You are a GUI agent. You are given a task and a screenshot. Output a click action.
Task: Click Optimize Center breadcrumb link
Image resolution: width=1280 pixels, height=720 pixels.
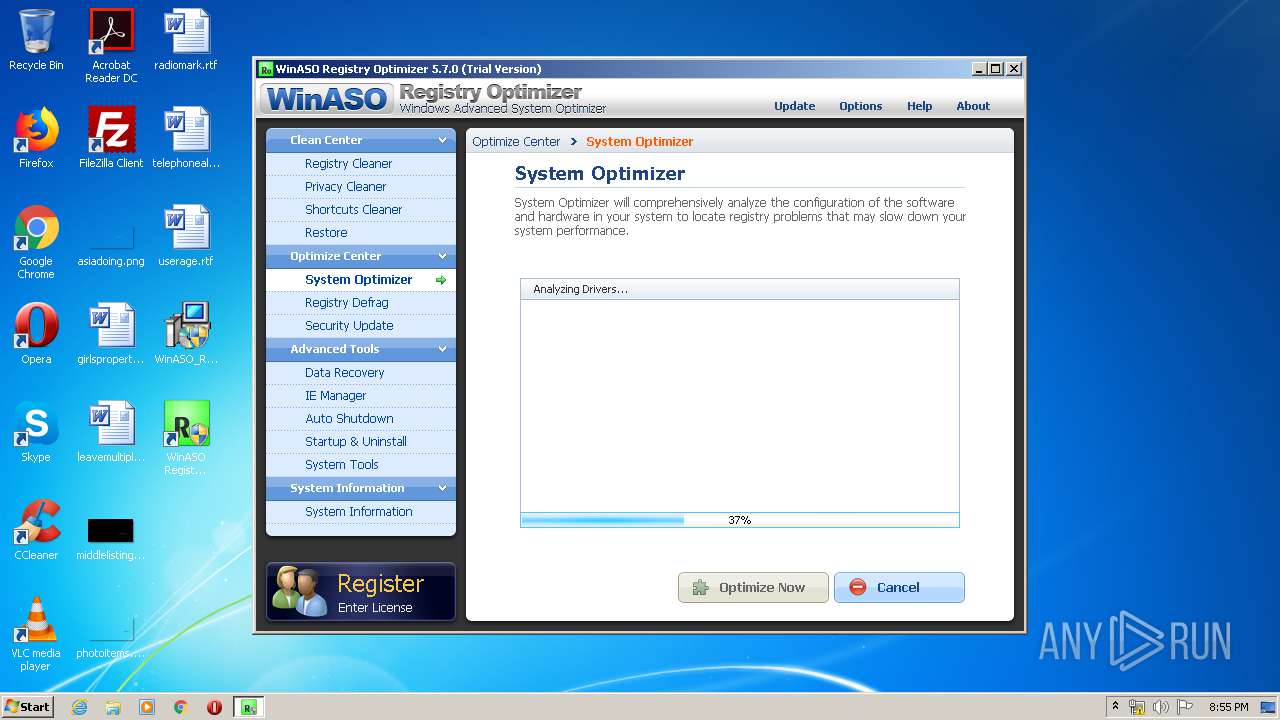(516, 142)
